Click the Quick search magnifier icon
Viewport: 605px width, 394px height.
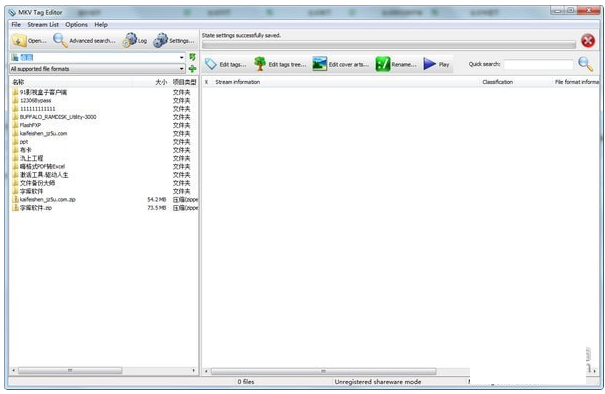pyautogui.click(x=586, y=64)
